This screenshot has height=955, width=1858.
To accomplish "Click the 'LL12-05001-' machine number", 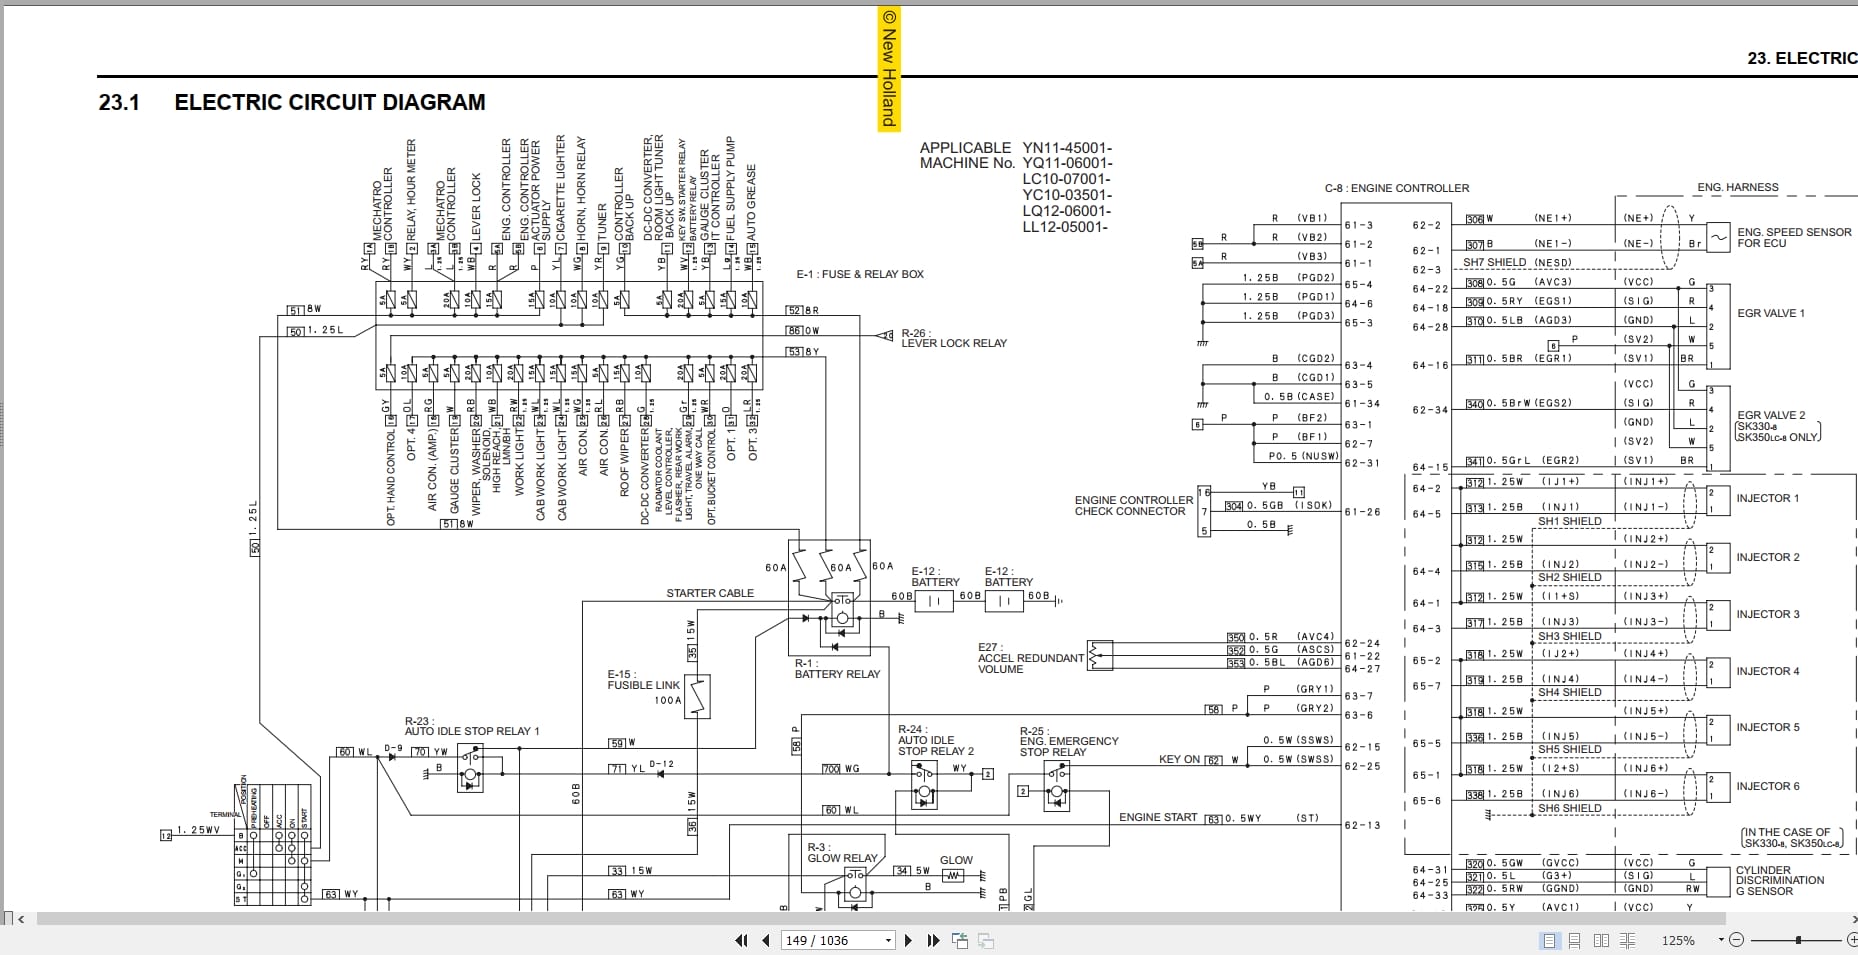I will pyautogui.click(x=1065, y=227).
